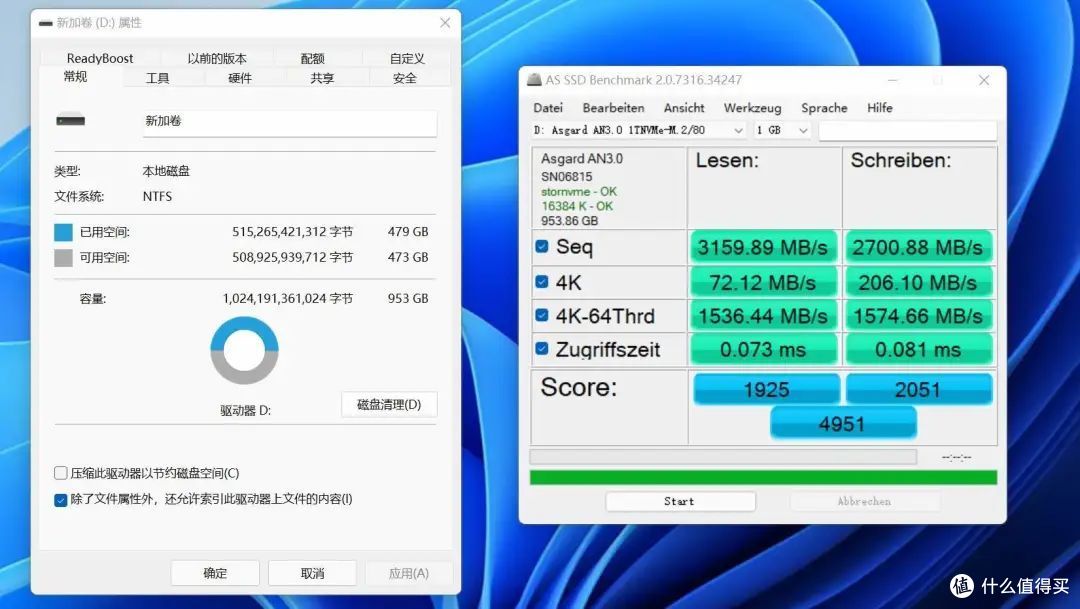Screen dimensions: 1080x609
Task: Open the Ansicht menu
Action: point(684,108)
